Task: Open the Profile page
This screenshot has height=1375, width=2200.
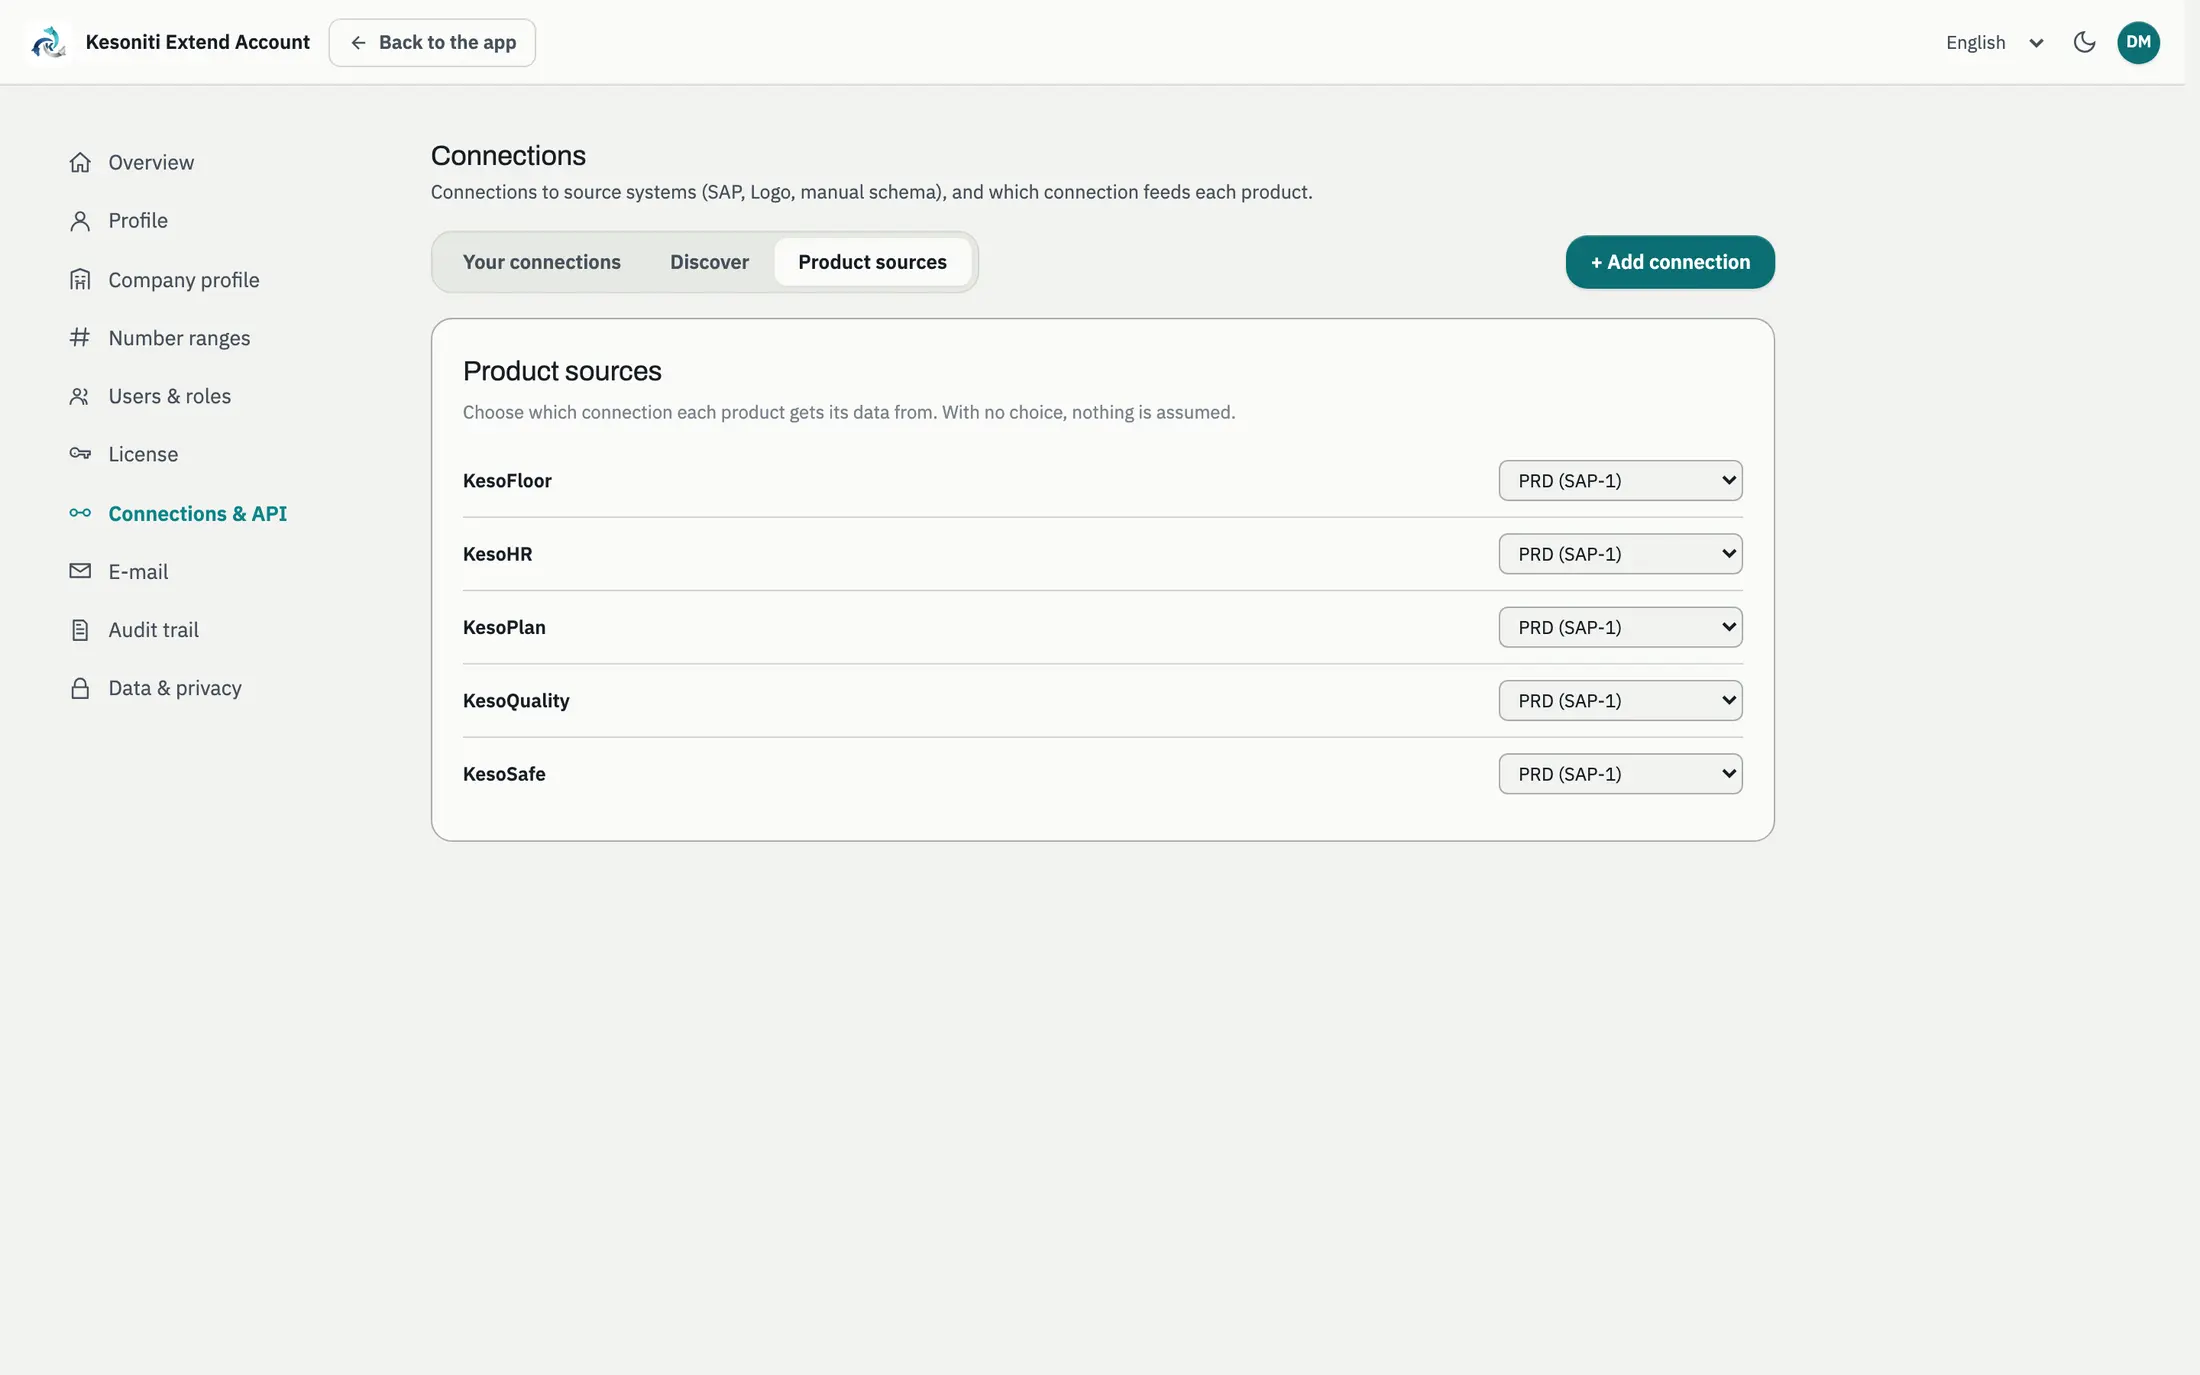Action: click(x=138, y=220)
